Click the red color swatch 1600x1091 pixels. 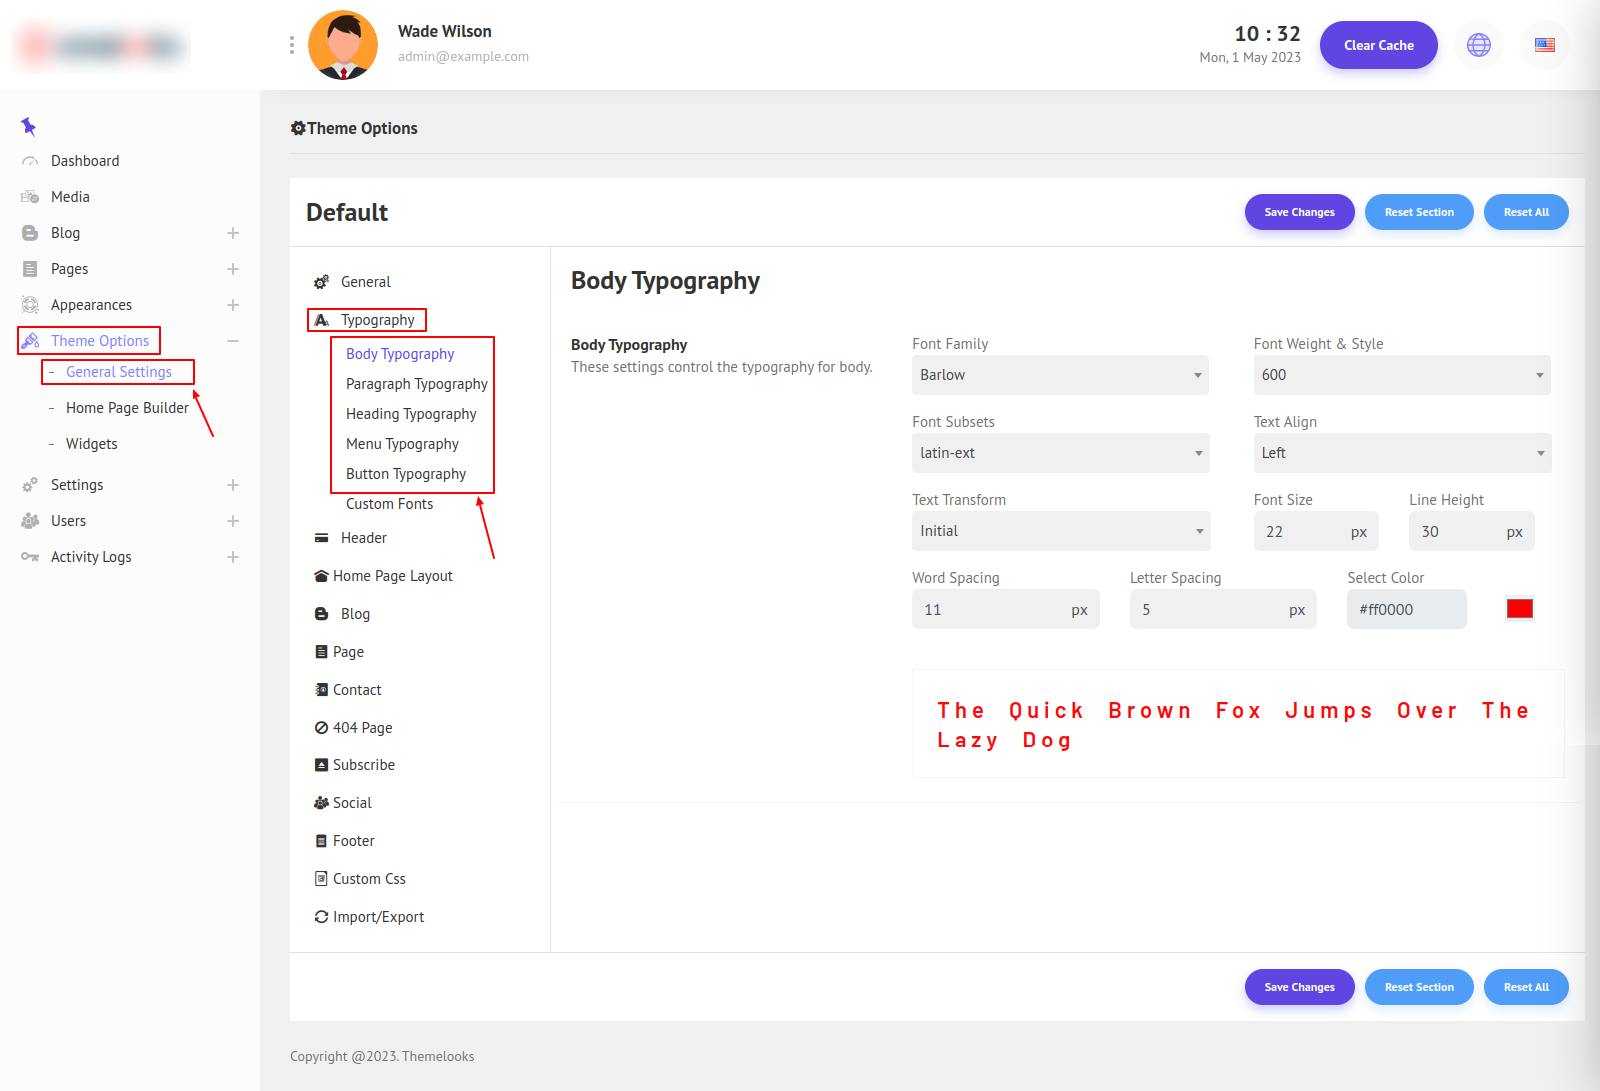click(x=1519, y=609)
